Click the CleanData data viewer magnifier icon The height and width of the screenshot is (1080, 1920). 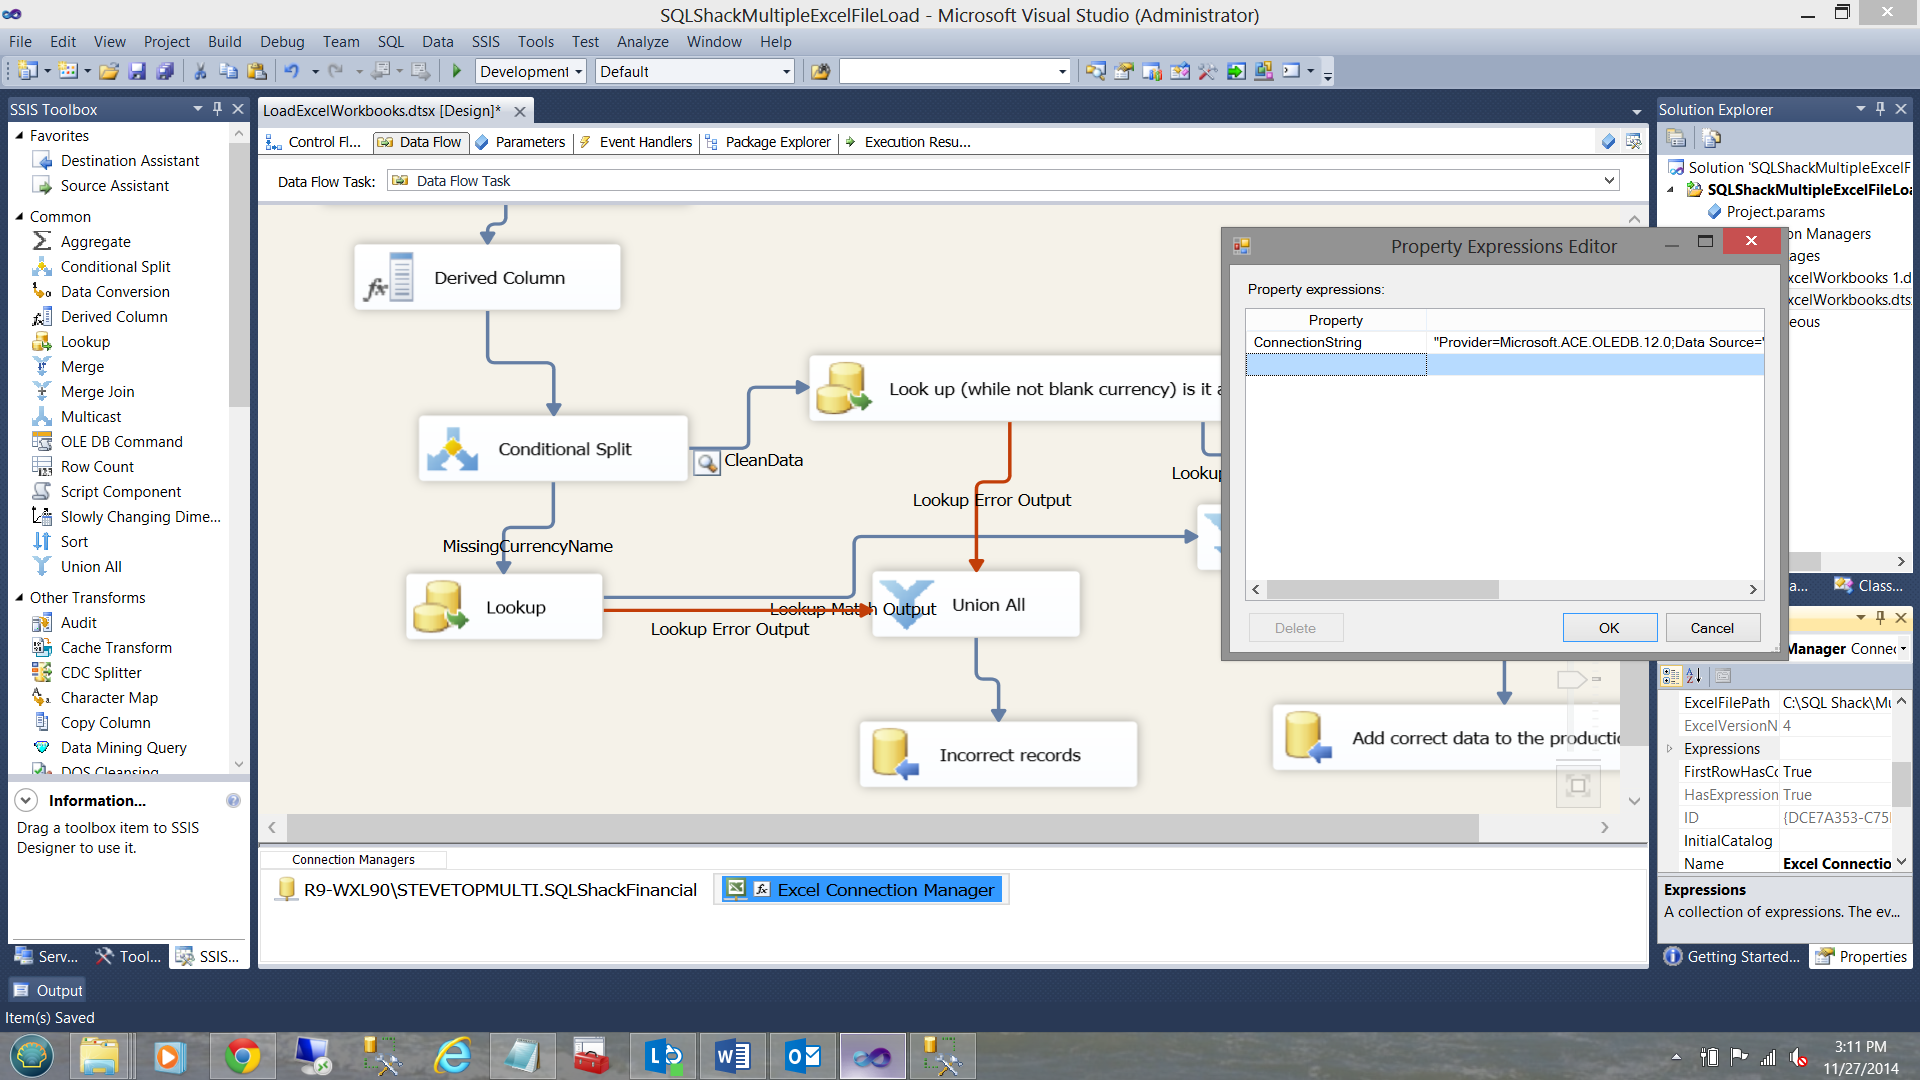(707, 462)
